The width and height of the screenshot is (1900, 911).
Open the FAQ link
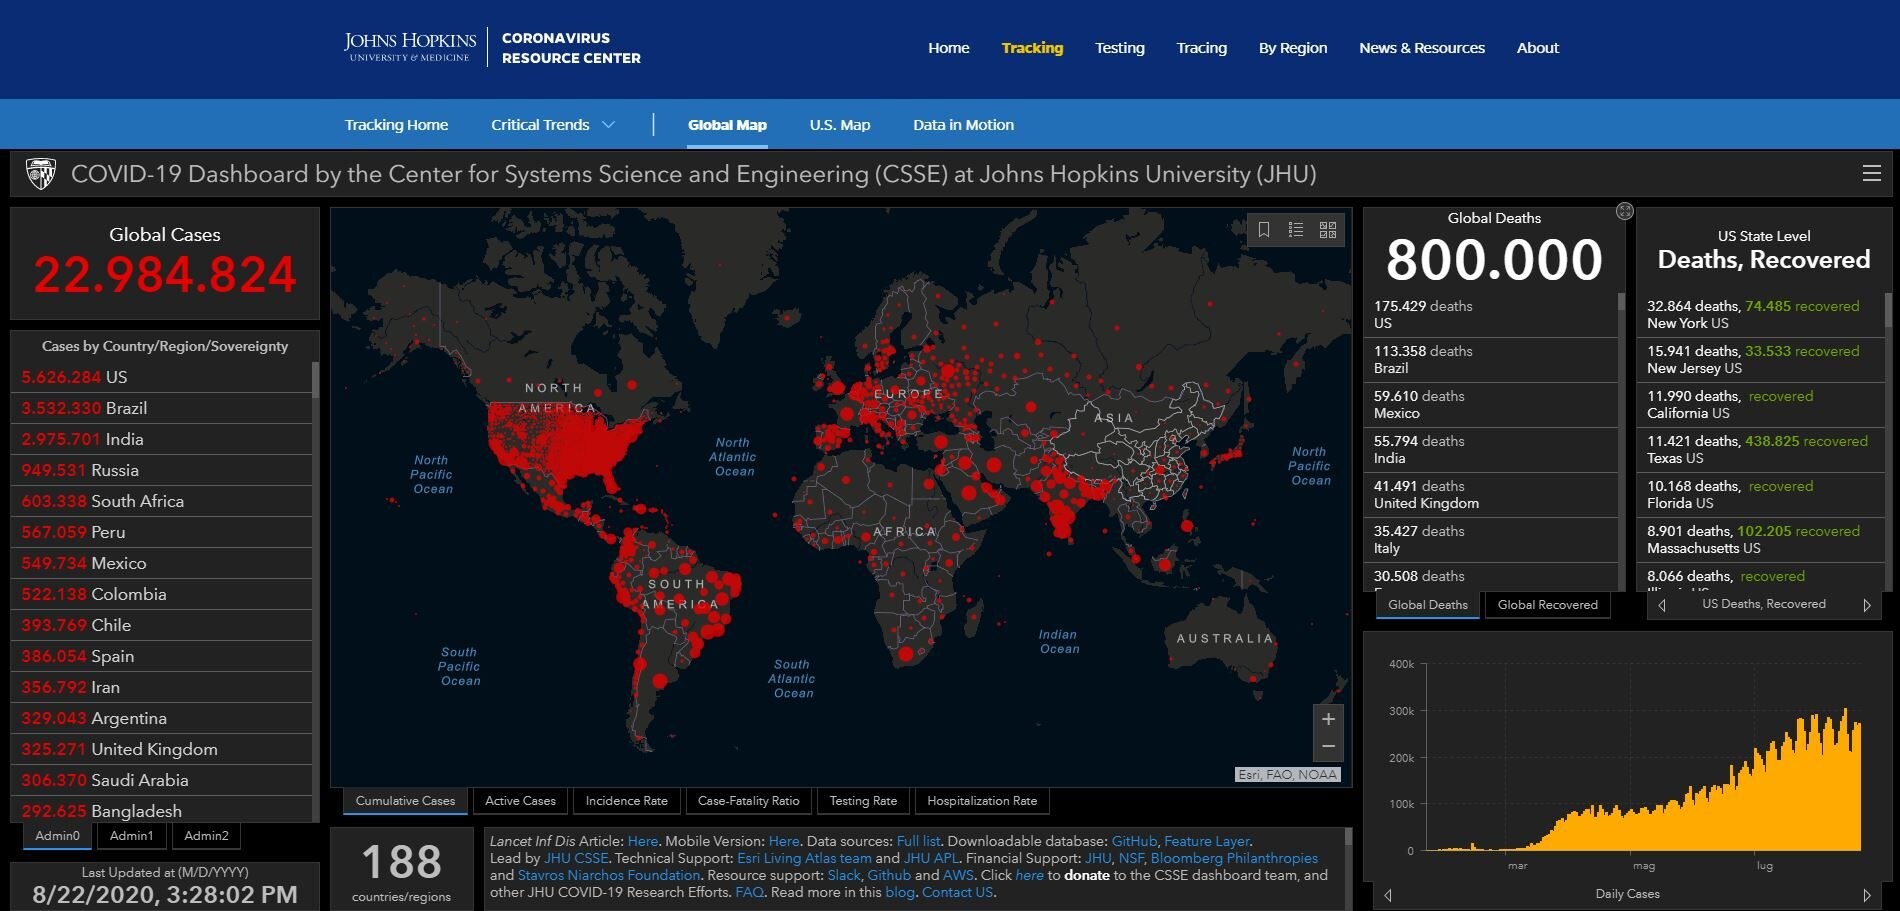tap(749, 893)
